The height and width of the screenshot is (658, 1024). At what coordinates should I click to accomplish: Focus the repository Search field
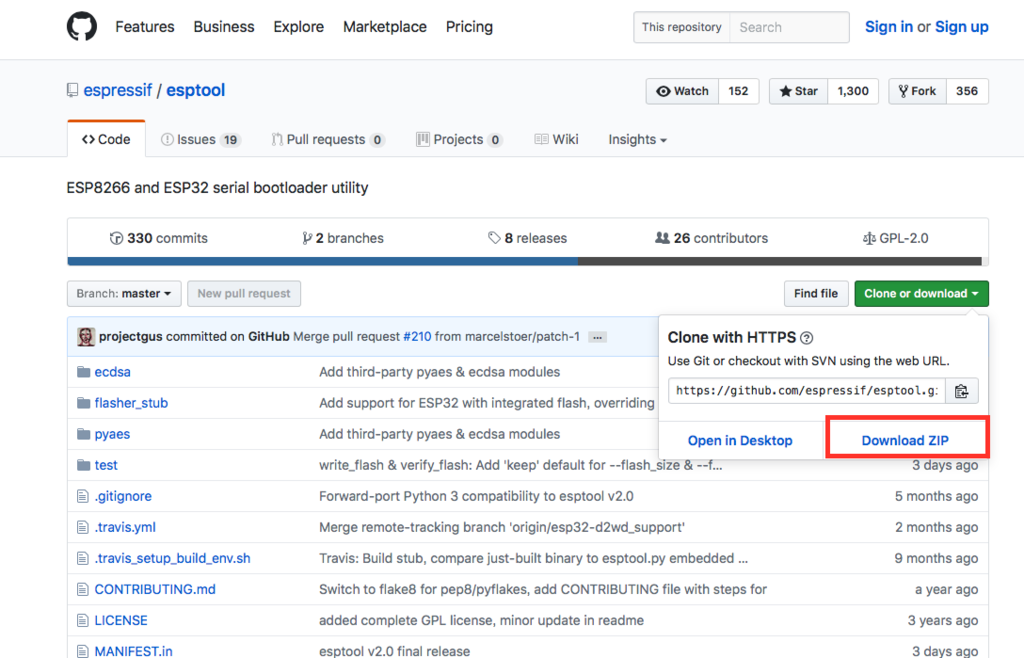pos(789,27)
